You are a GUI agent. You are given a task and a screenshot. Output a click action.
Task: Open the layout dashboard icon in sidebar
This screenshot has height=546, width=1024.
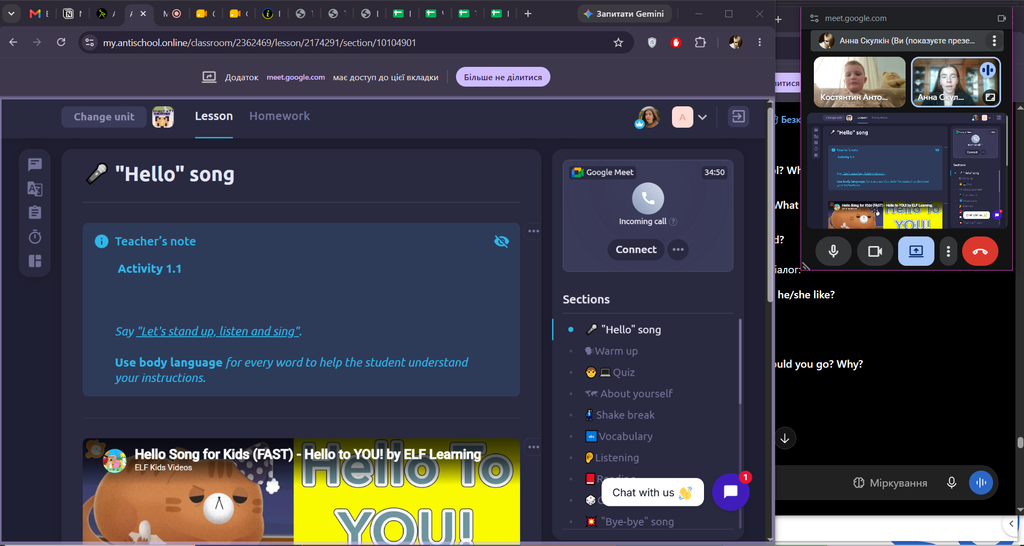point(35,261)
